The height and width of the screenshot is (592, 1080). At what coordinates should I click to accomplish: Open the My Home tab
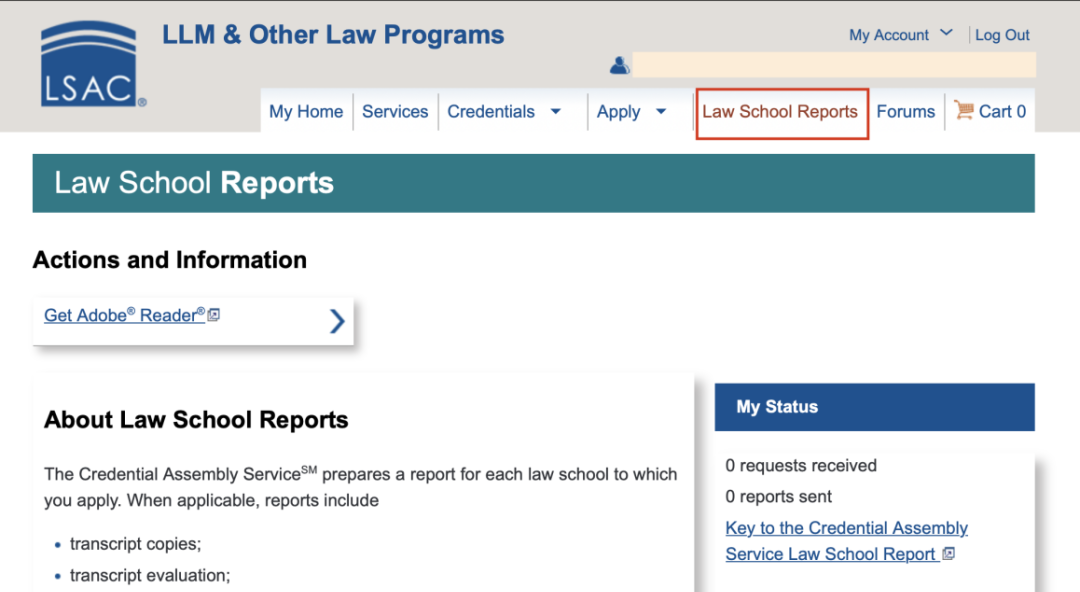click(306, 112)
